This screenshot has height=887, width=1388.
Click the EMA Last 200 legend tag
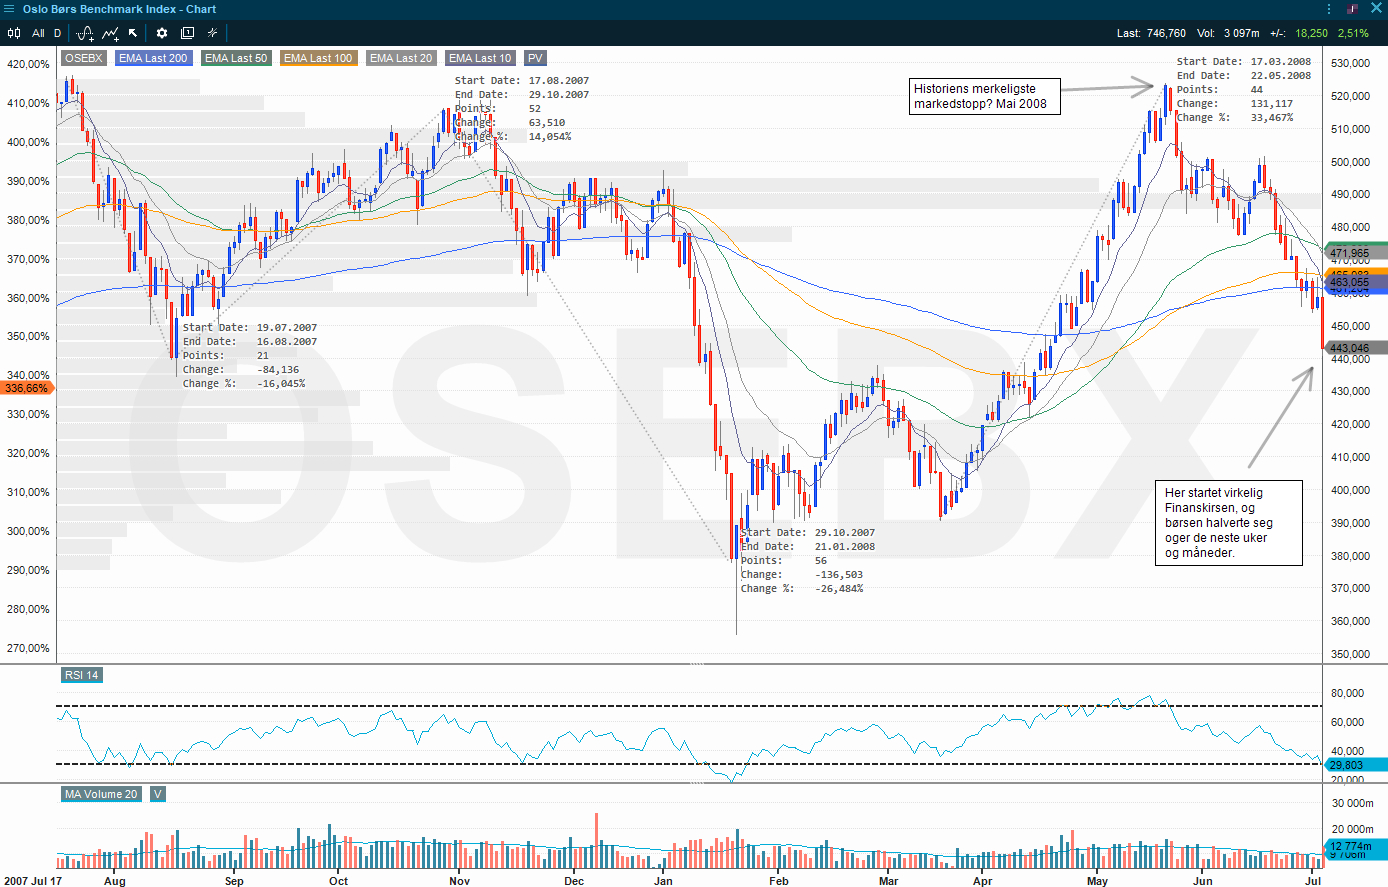coord(153,58)
